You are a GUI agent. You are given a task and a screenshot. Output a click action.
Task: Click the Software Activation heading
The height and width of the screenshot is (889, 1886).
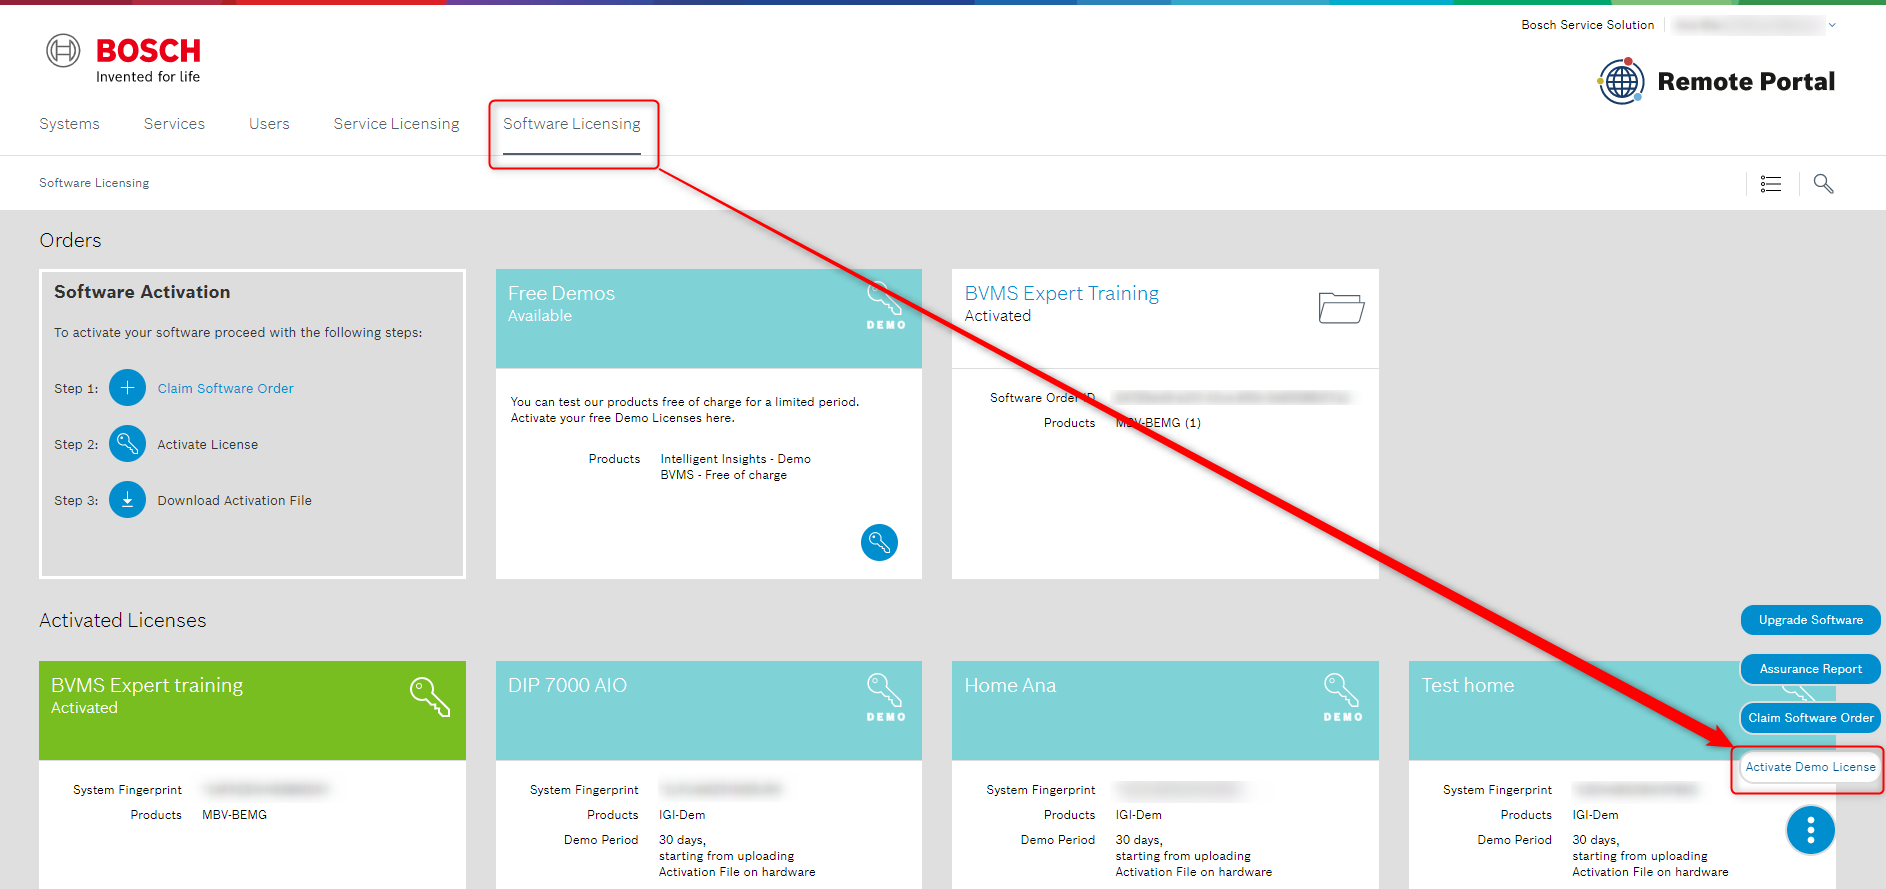pyautogui.click(x=142, y=292)
